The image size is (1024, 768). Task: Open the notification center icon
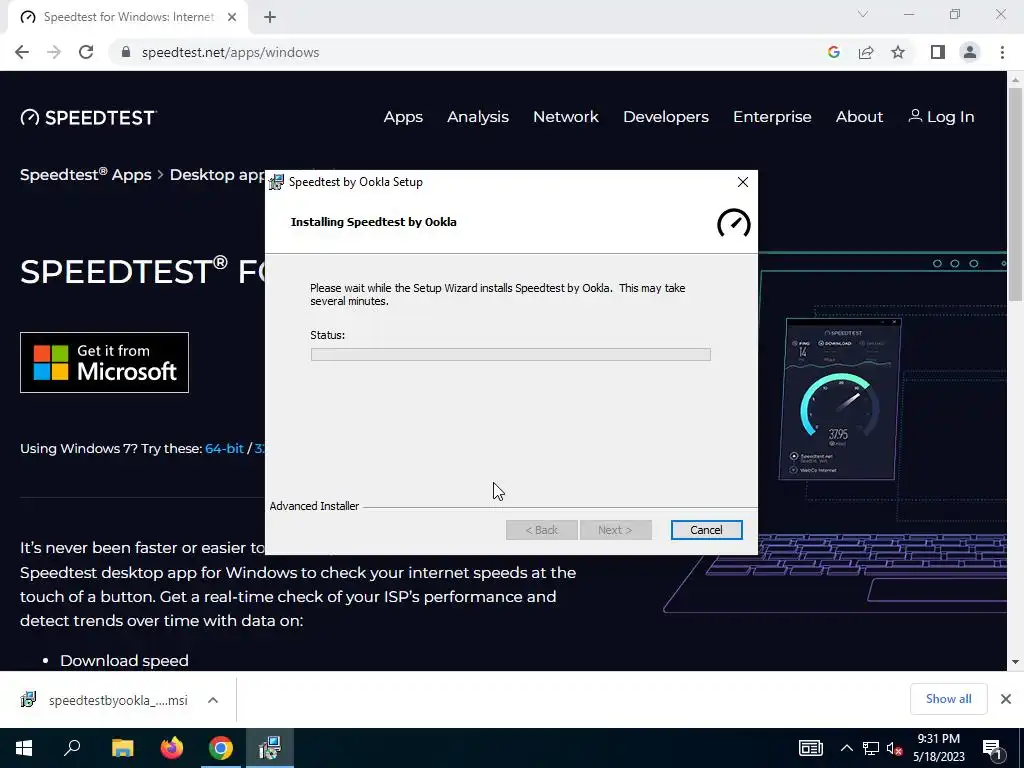(993, 748)
